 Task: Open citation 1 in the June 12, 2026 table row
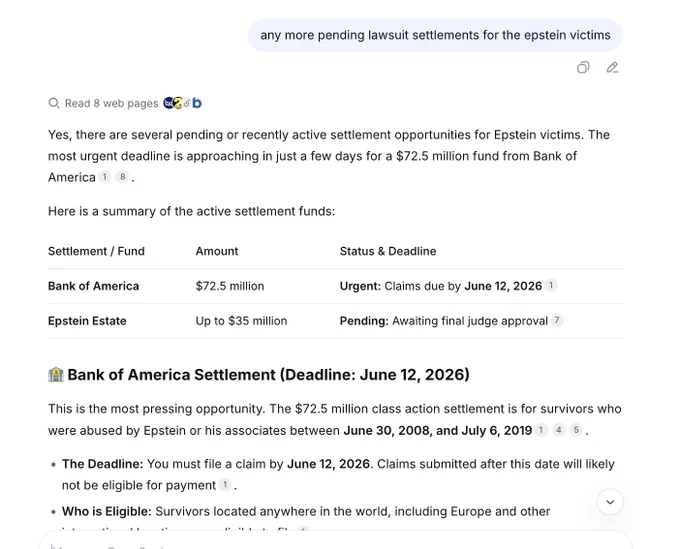551,286
